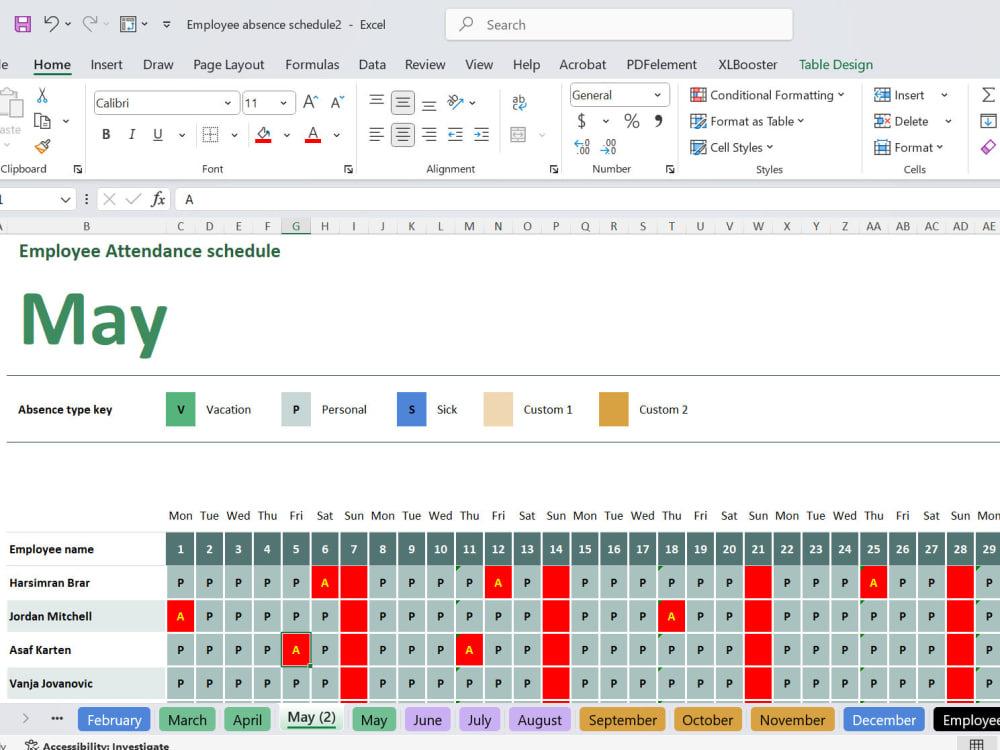Open the Calibri font name dropdown
Image resolution: width=1000 pixels, height=750 pixels.
point(228,103)
